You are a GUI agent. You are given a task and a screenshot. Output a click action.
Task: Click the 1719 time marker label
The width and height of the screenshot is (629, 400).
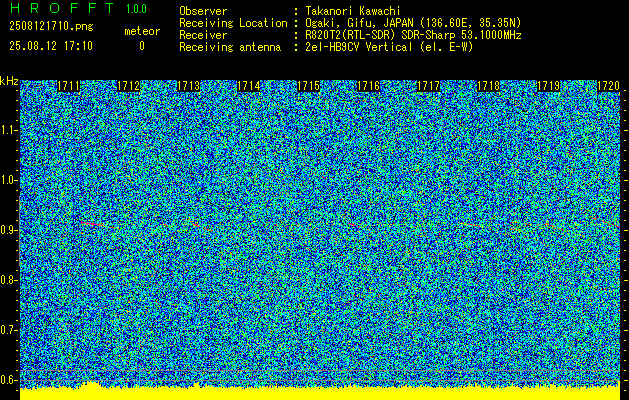[548, 86]
